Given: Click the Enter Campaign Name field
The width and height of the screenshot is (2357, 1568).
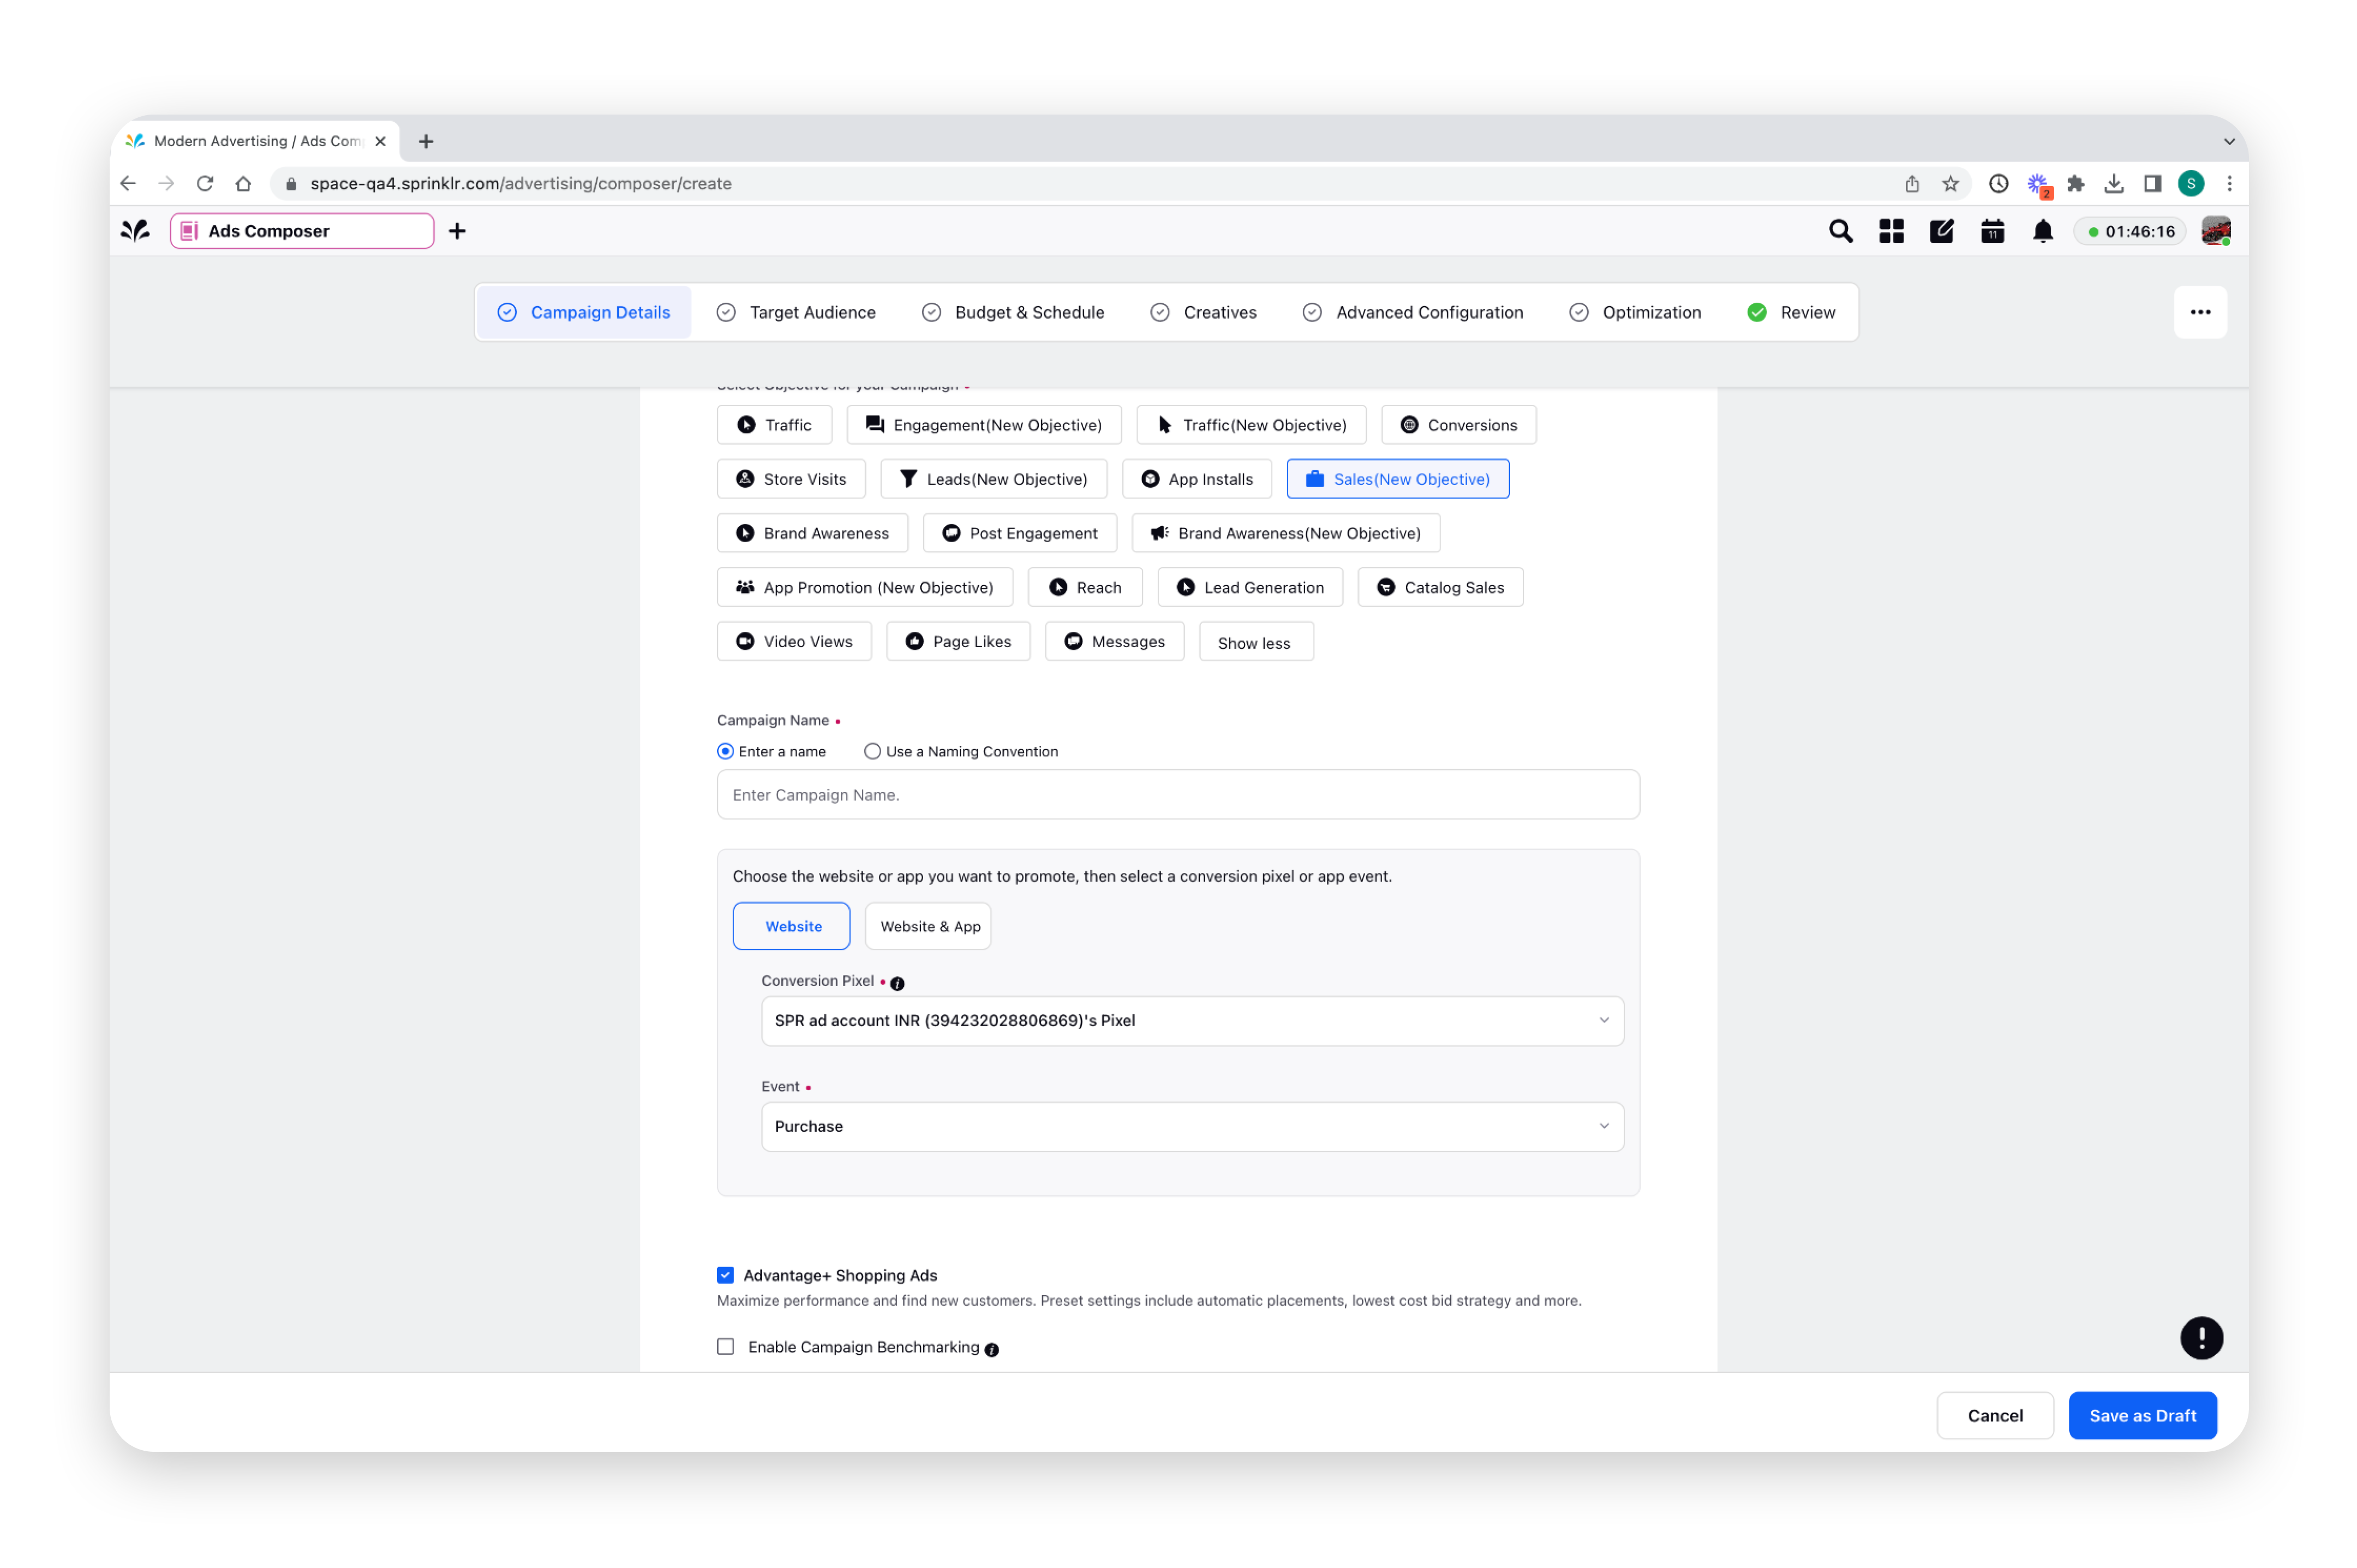Looking at the screenshot, I should (1178, 794).
